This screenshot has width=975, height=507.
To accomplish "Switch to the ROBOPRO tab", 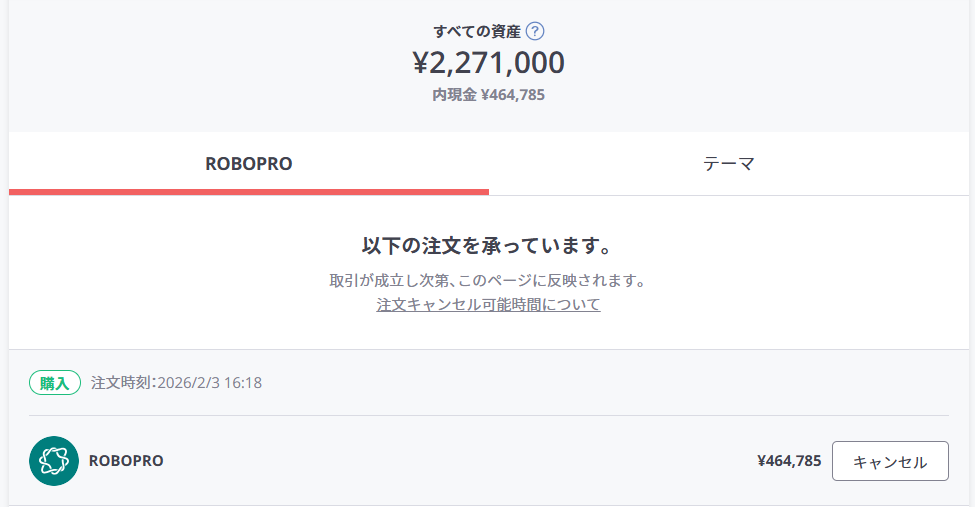I will click(249, 163).
